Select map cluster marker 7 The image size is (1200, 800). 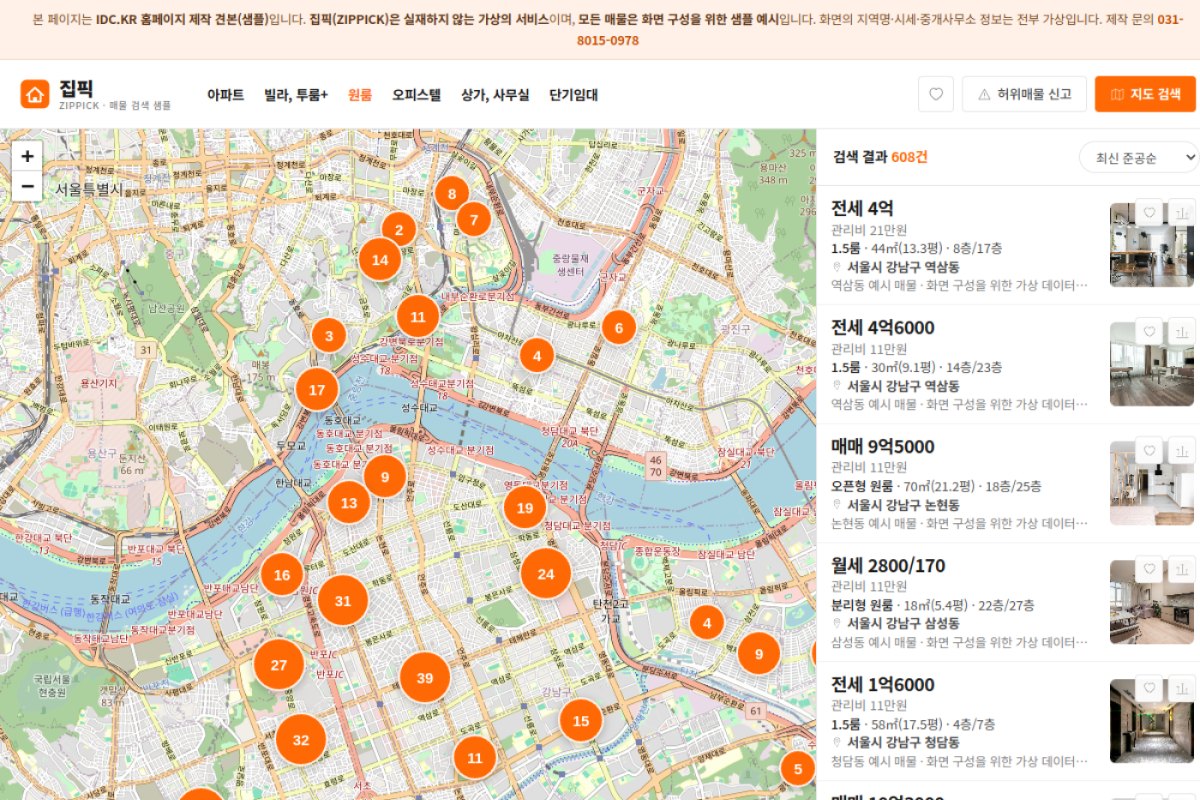pyautogui.click(x=474, y=219)
